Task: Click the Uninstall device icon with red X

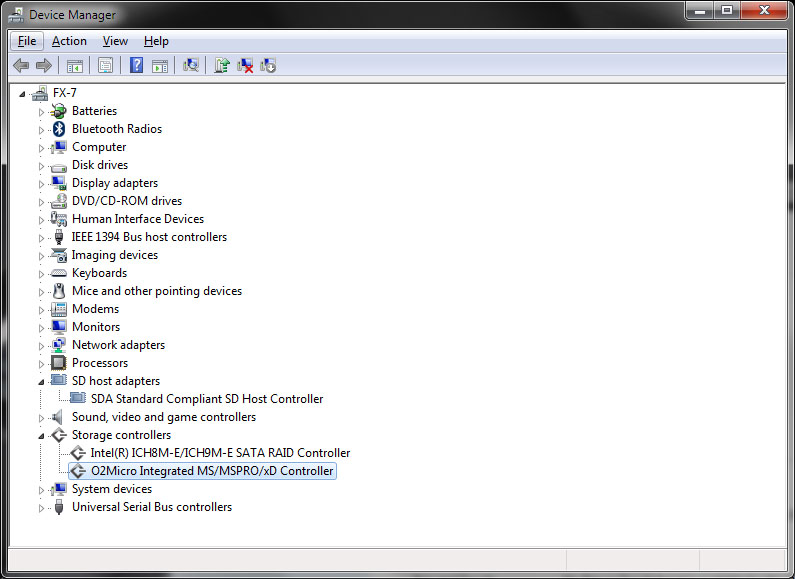Action: click(245, 65)
